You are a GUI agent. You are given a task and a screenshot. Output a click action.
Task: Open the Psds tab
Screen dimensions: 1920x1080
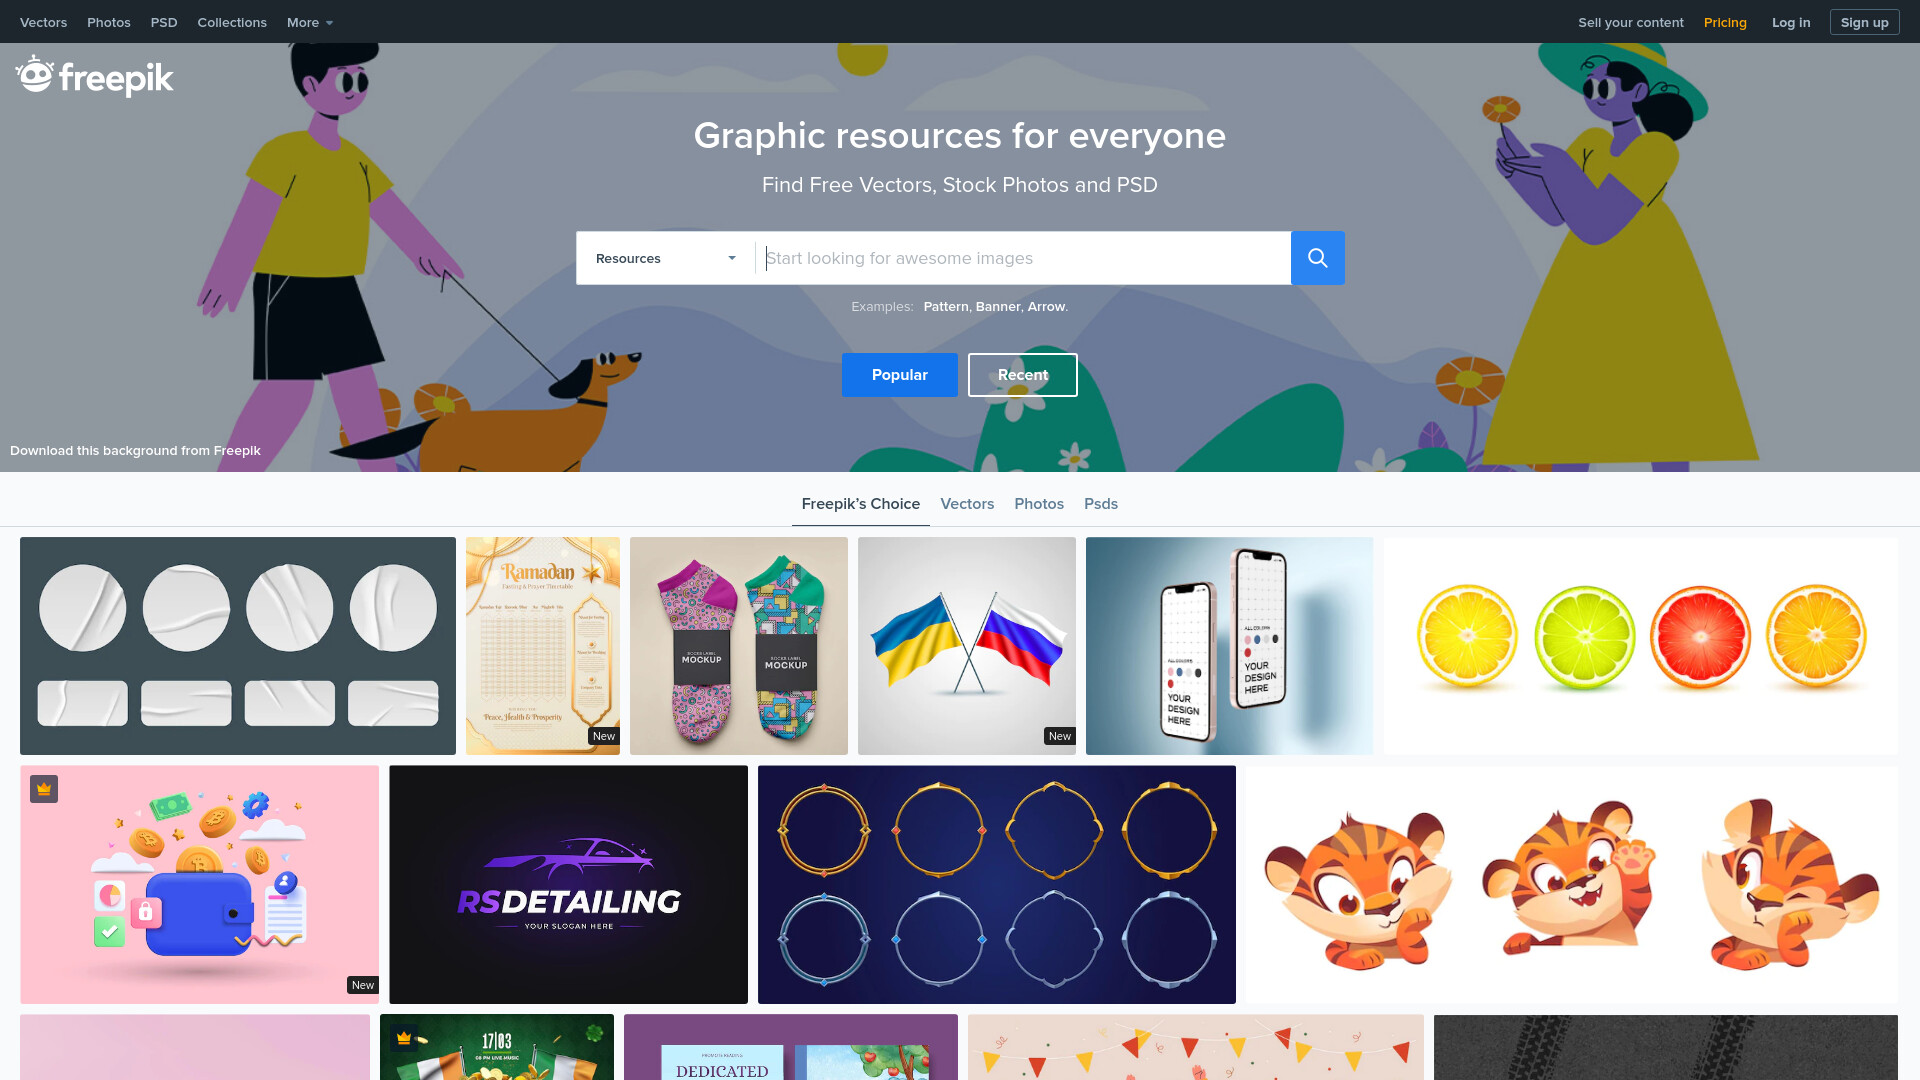1101,504
